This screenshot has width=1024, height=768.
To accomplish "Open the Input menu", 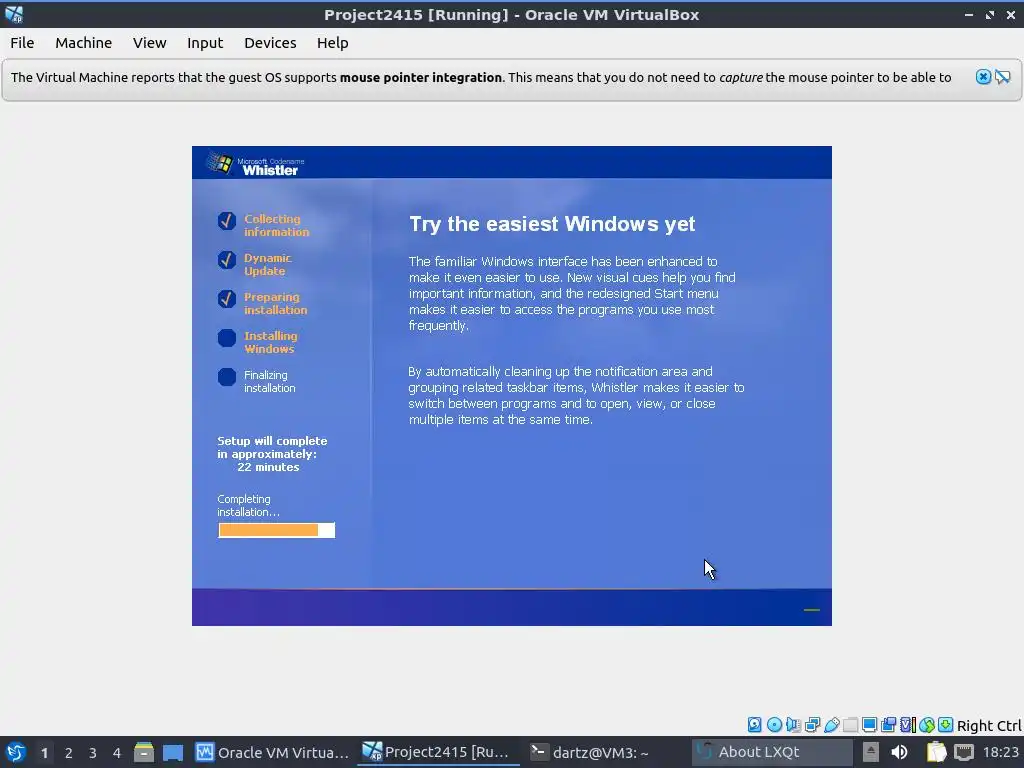I will [205, 42].
